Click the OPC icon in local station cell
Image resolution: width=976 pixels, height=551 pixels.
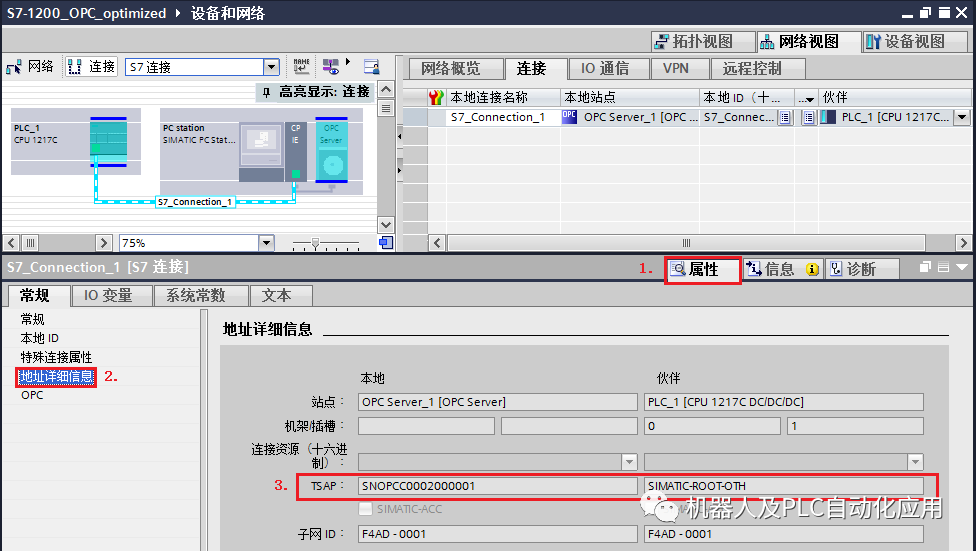(570, 116)
